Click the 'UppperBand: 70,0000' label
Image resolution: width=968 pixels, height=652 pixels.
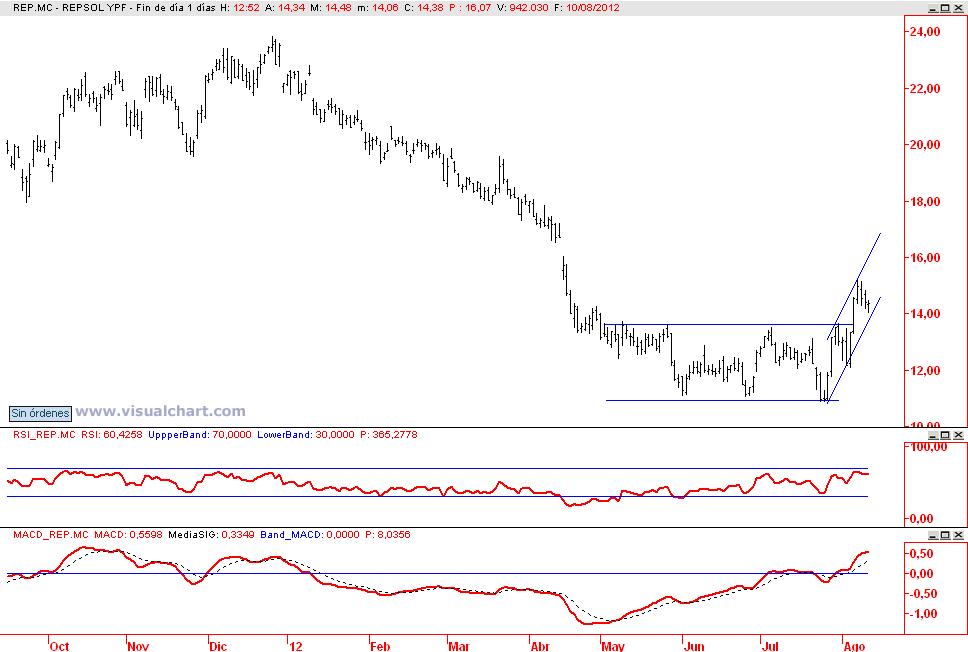click(x=199, y=435)
